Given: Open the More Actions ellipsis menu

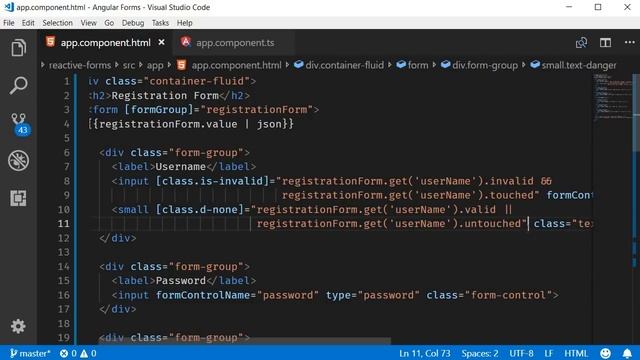Looking at the screenshot, I should click(629, 42).
